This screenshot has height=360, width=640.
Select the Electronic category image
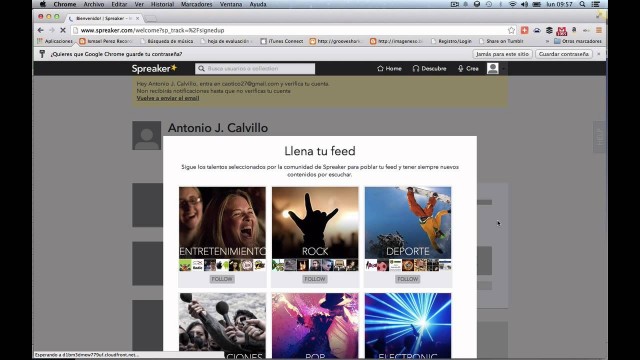point(408,326)
